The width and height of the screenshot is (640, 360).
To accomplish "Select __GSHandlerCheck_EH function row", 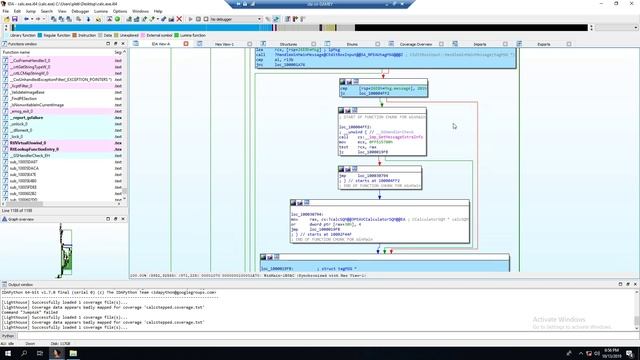I will tap(62, 156).
